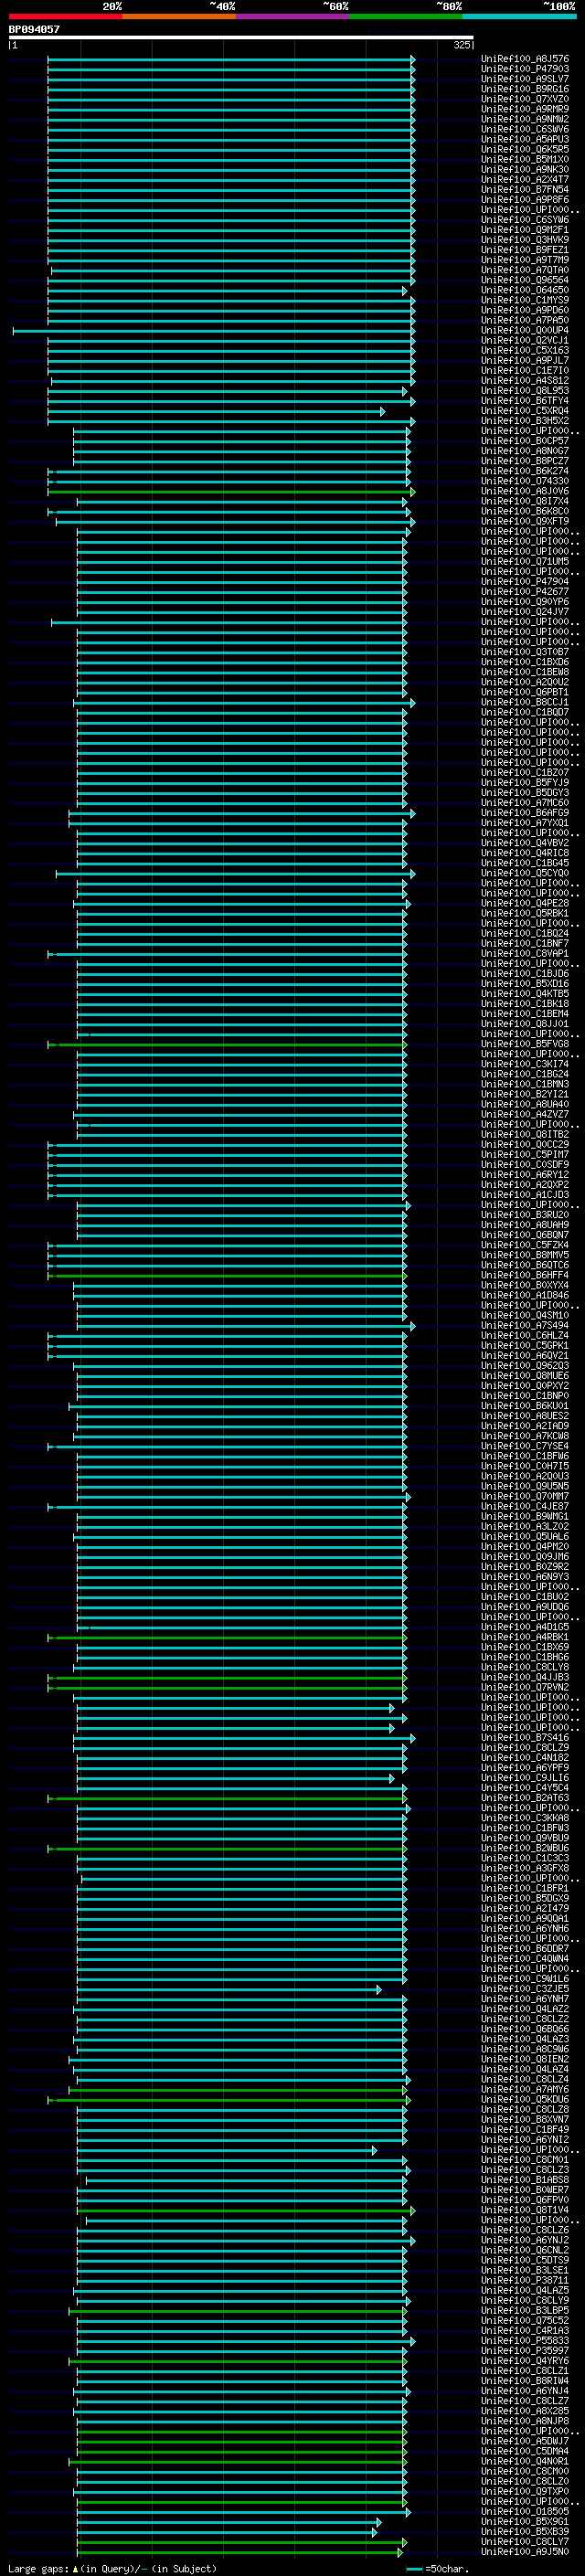This screenshot has width=585, height=2576.
Task: Open hit UniRef100_A2X4T7
Action: point(525,180)
